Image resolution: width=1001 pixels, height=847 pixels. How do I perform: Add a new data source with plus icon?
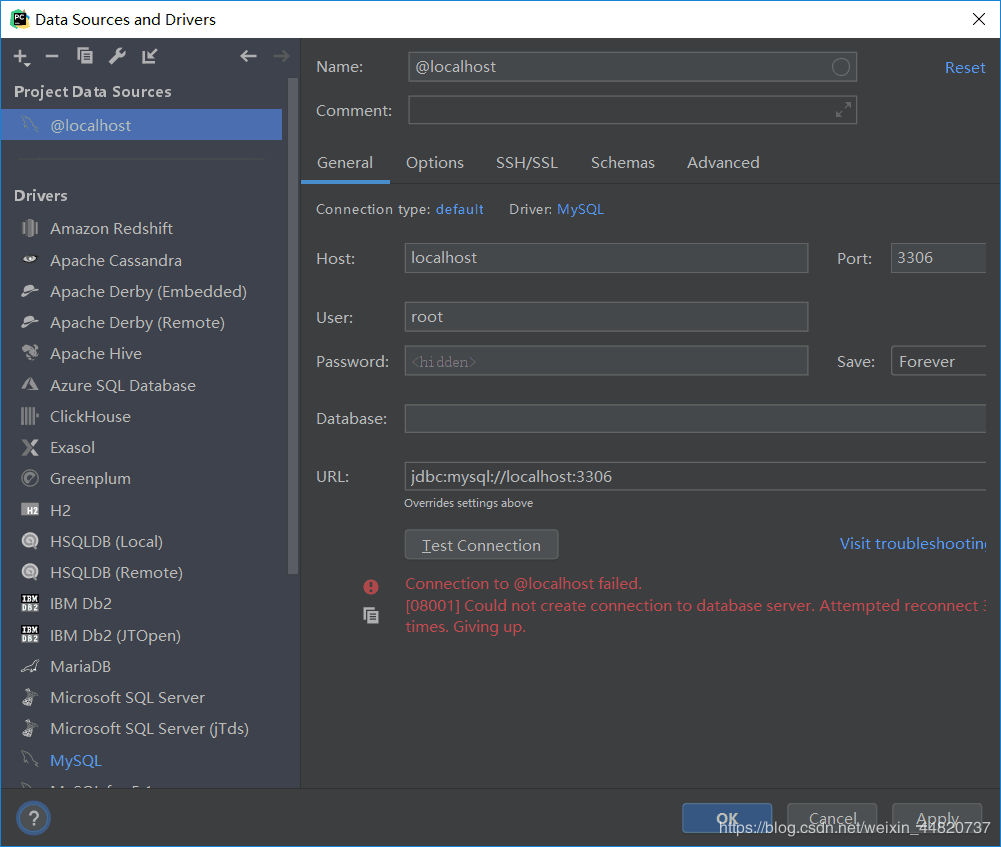click(x=21, y=57)
